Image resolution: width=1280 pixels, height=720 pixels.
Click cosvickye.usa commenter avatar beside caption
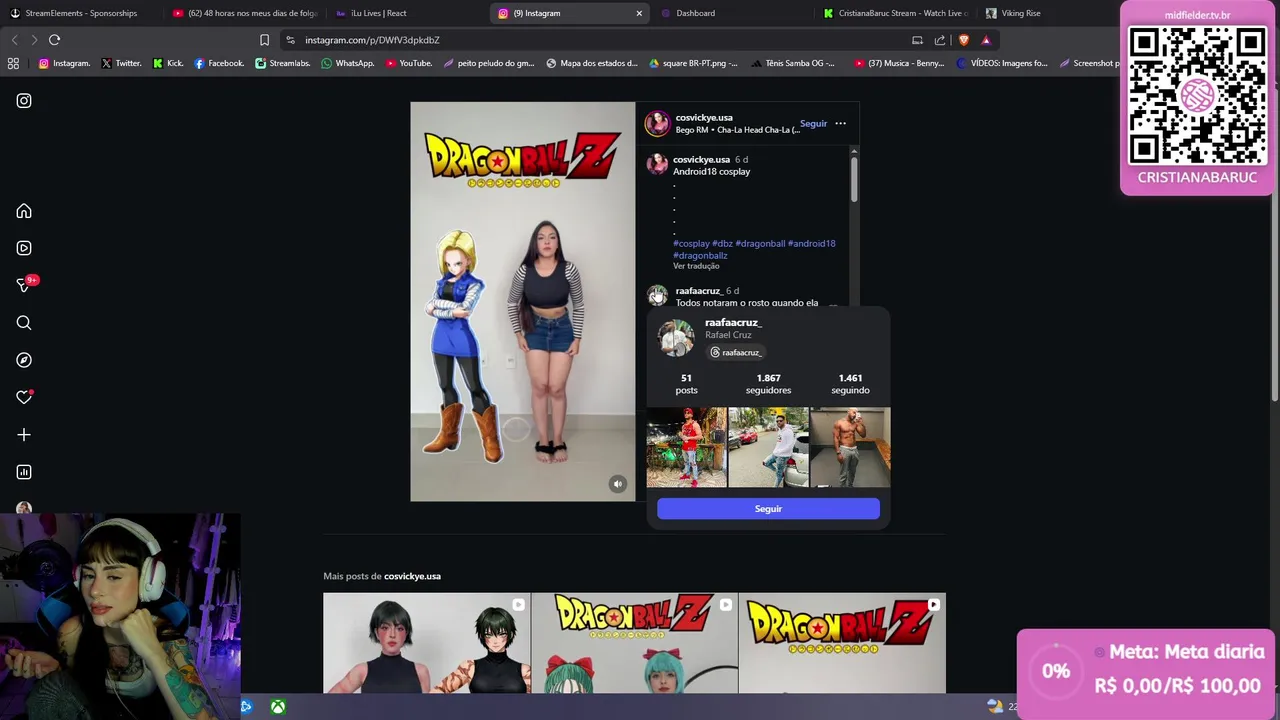click(x=657, y=164)
